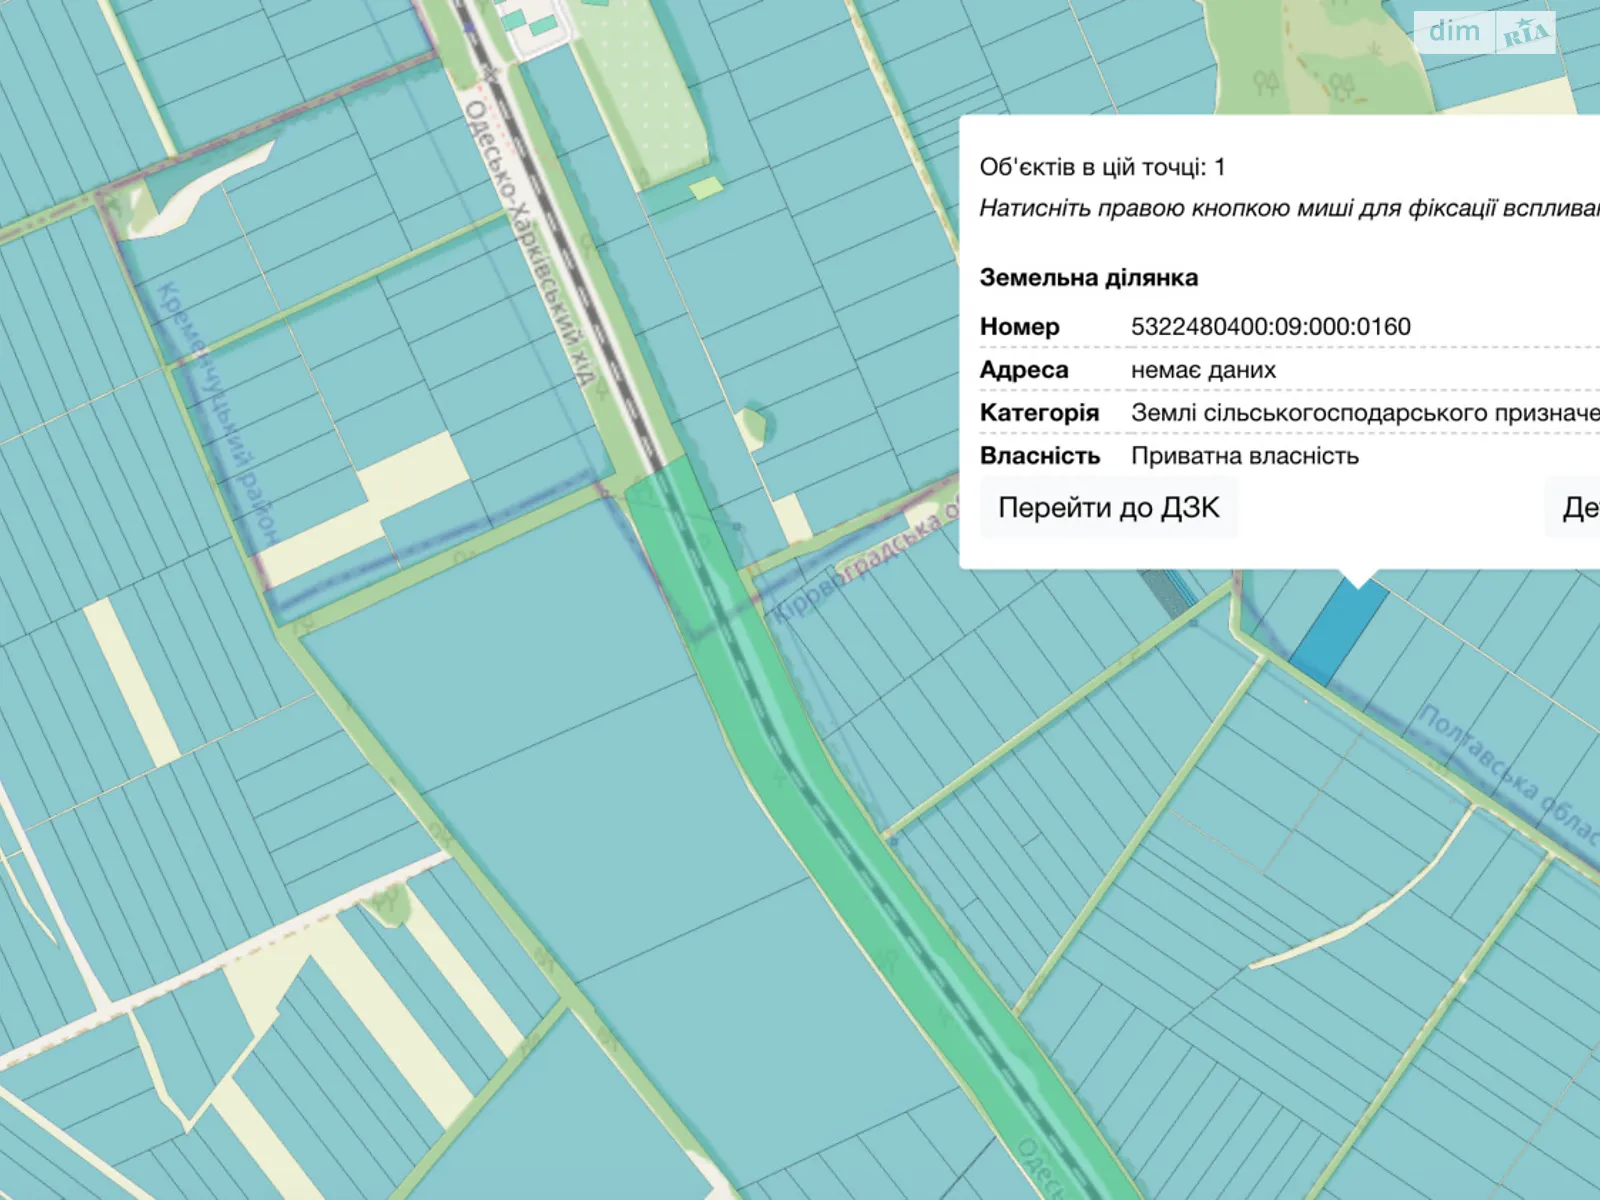Screen dimensions: 1600x1200
Task: Select the highlighted dark blue land parcel
Action: (x=1339, y=632)
